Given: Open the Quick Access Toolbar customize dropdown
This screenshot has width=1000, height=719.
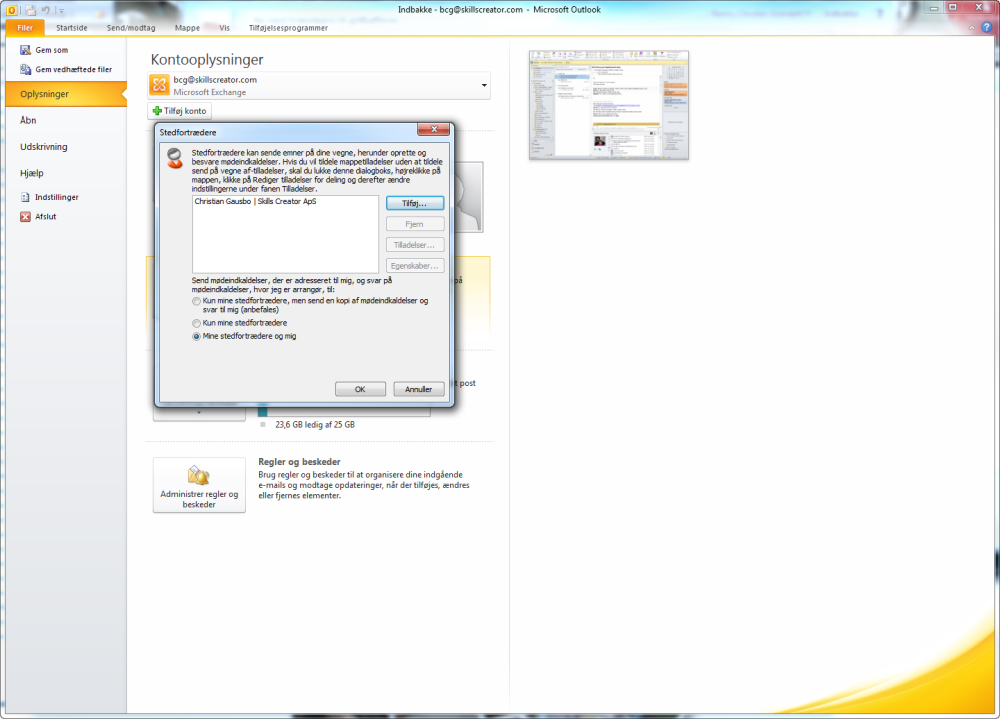Looking at the screenshot, I should pos(61,10).
